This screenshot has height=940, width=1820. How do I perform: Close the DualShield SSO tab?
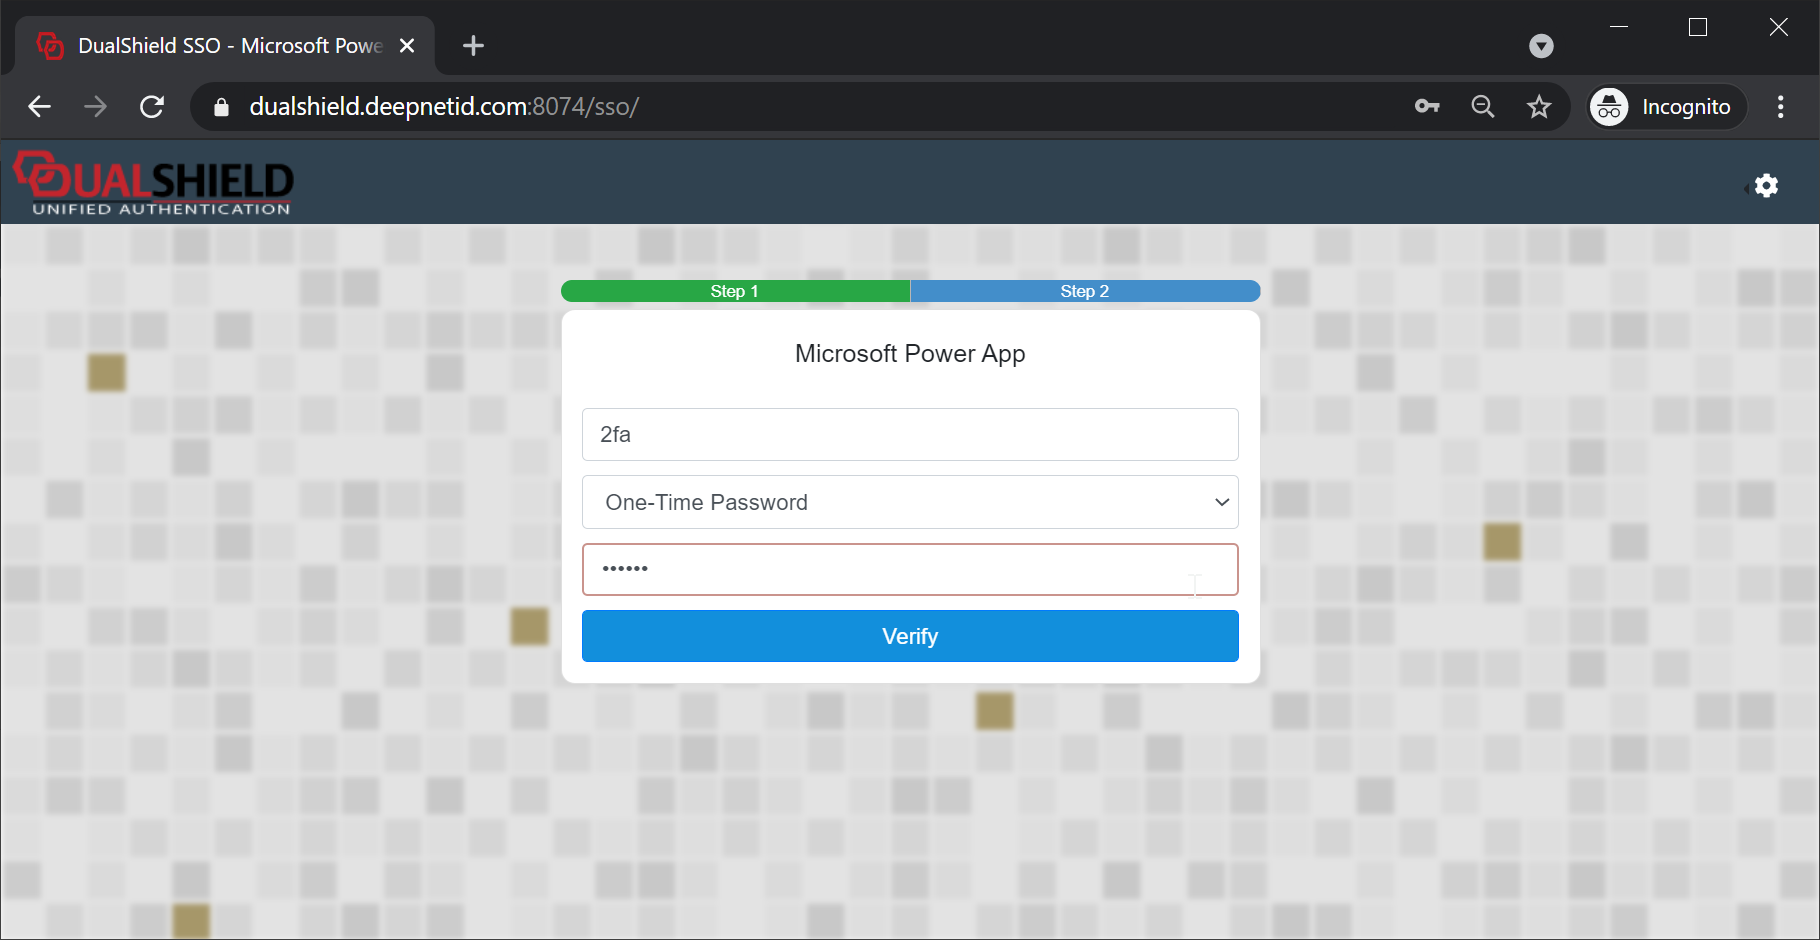[x=407, y=46]
